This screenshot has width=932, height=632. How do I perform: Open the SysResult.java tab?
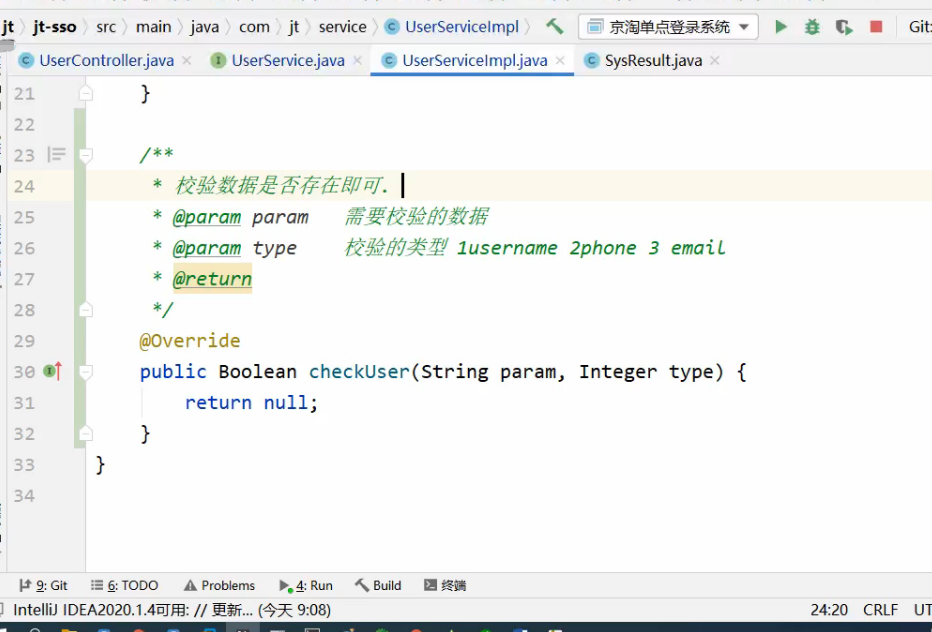pyautogui.click(x=653, y=60)
